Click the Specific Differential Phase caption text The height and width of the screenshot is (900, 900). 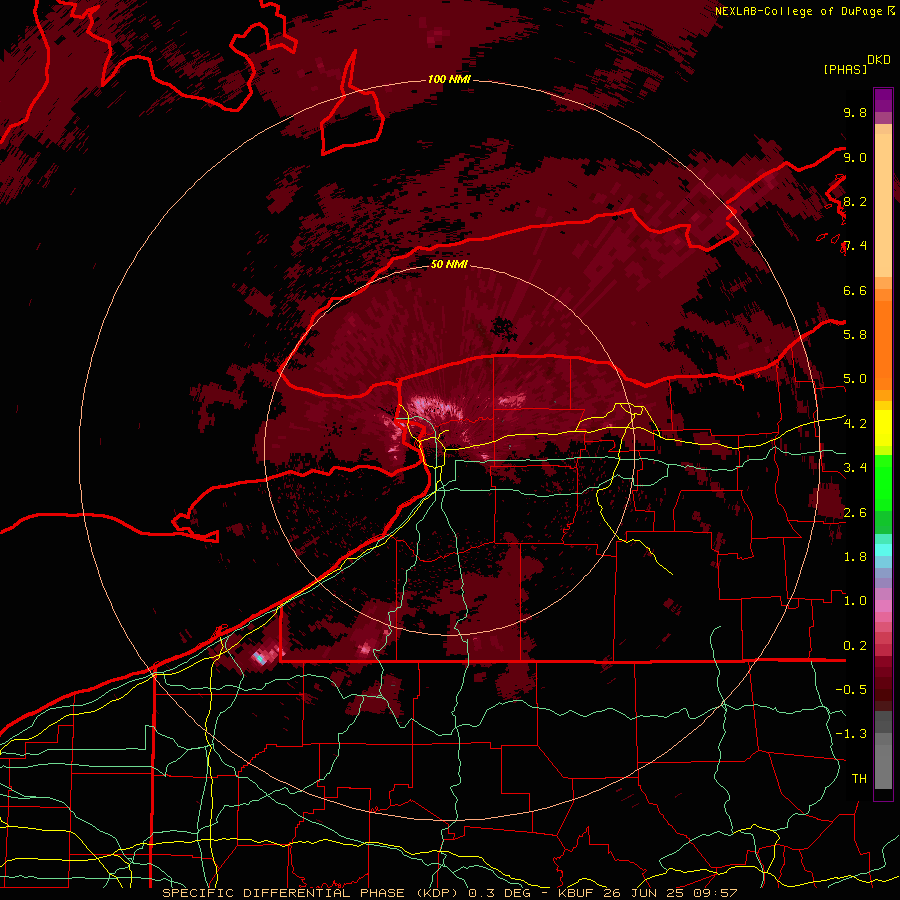[449, 893]
